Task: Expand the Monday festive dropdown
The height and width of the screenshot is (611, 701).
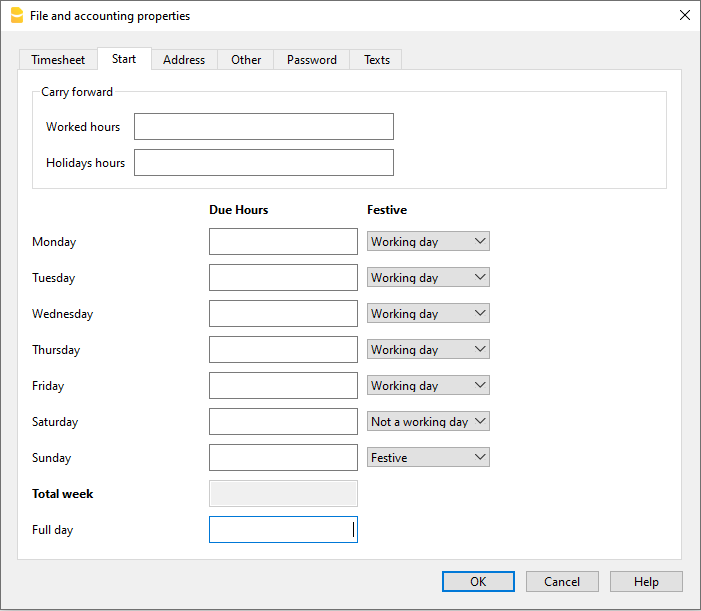Action: point(428,242)
